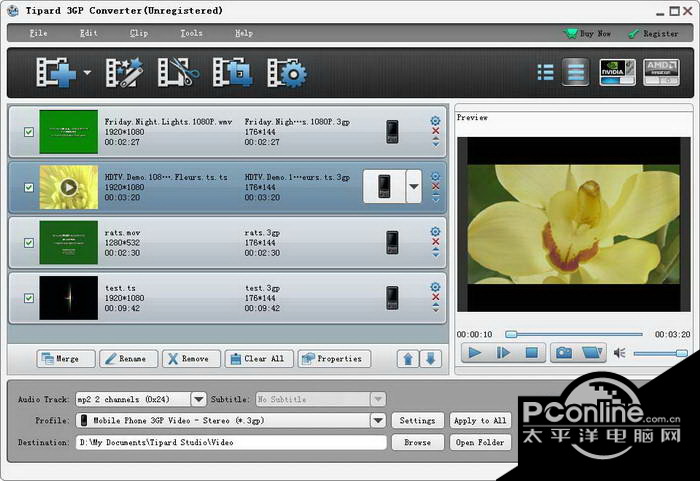
Task: Open the Profile format dropdown
Action: point(378,420)
